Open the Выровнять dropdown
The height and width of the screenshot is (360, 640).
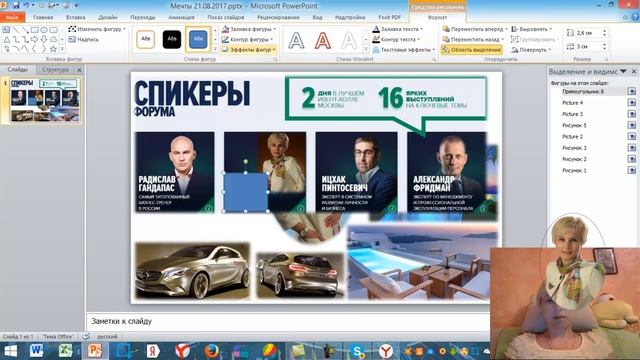coord(531,29)
